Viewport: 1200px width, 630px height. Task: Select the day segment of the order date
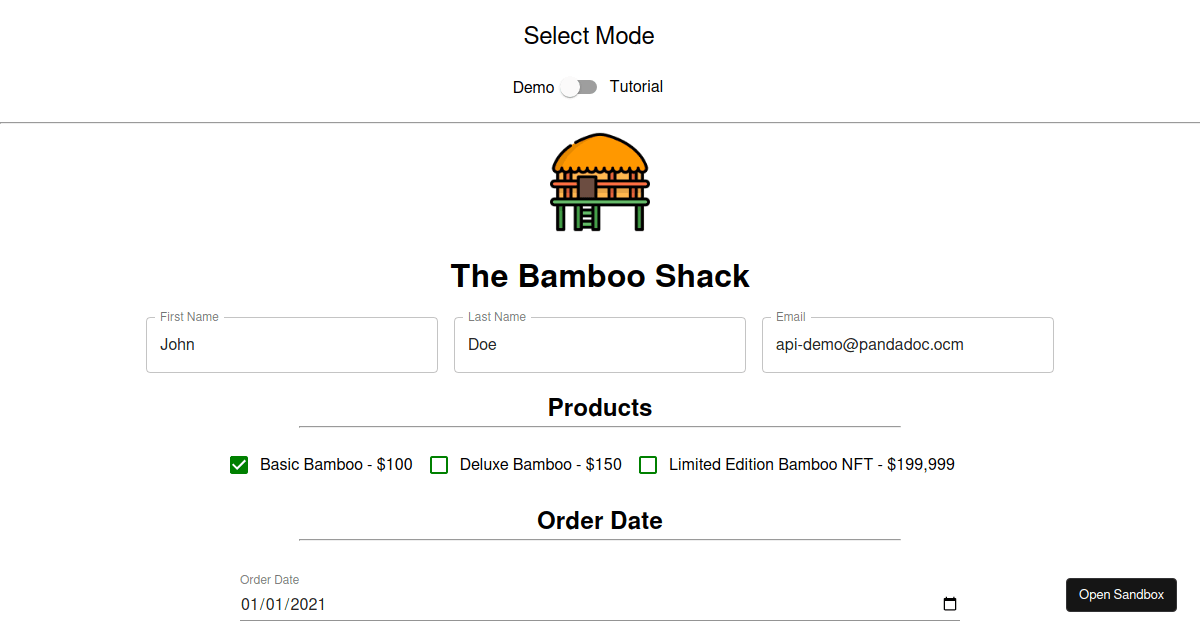click(x=275, y=604)
